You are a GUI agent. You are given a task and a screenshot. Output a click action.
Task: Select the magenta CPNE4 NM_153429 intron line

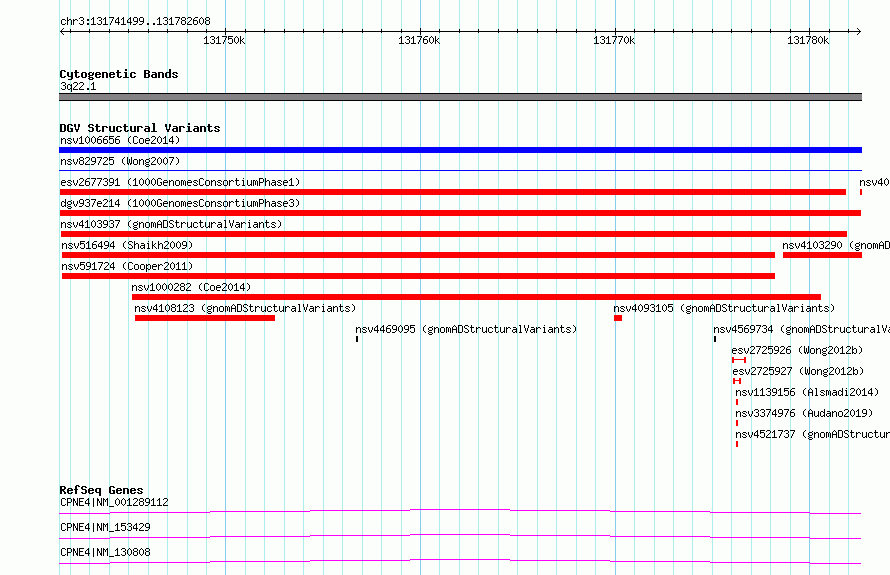pyautogui.click(x=460, y=536)
